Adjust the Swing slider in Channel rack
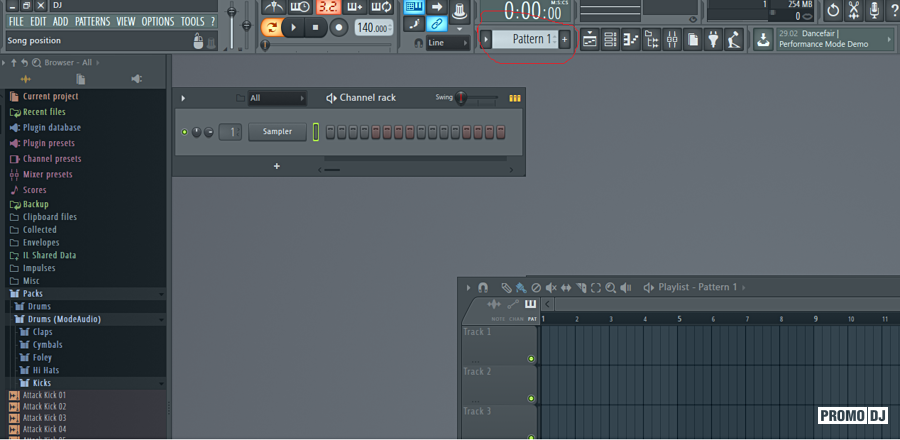 click(463, 98)
